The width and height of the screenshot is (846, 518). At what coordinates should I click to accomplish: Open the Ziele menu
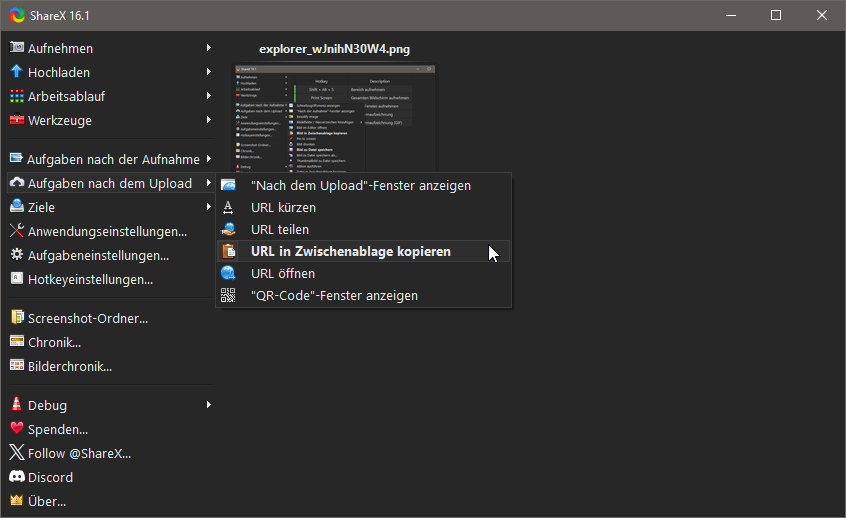[111, 207]
